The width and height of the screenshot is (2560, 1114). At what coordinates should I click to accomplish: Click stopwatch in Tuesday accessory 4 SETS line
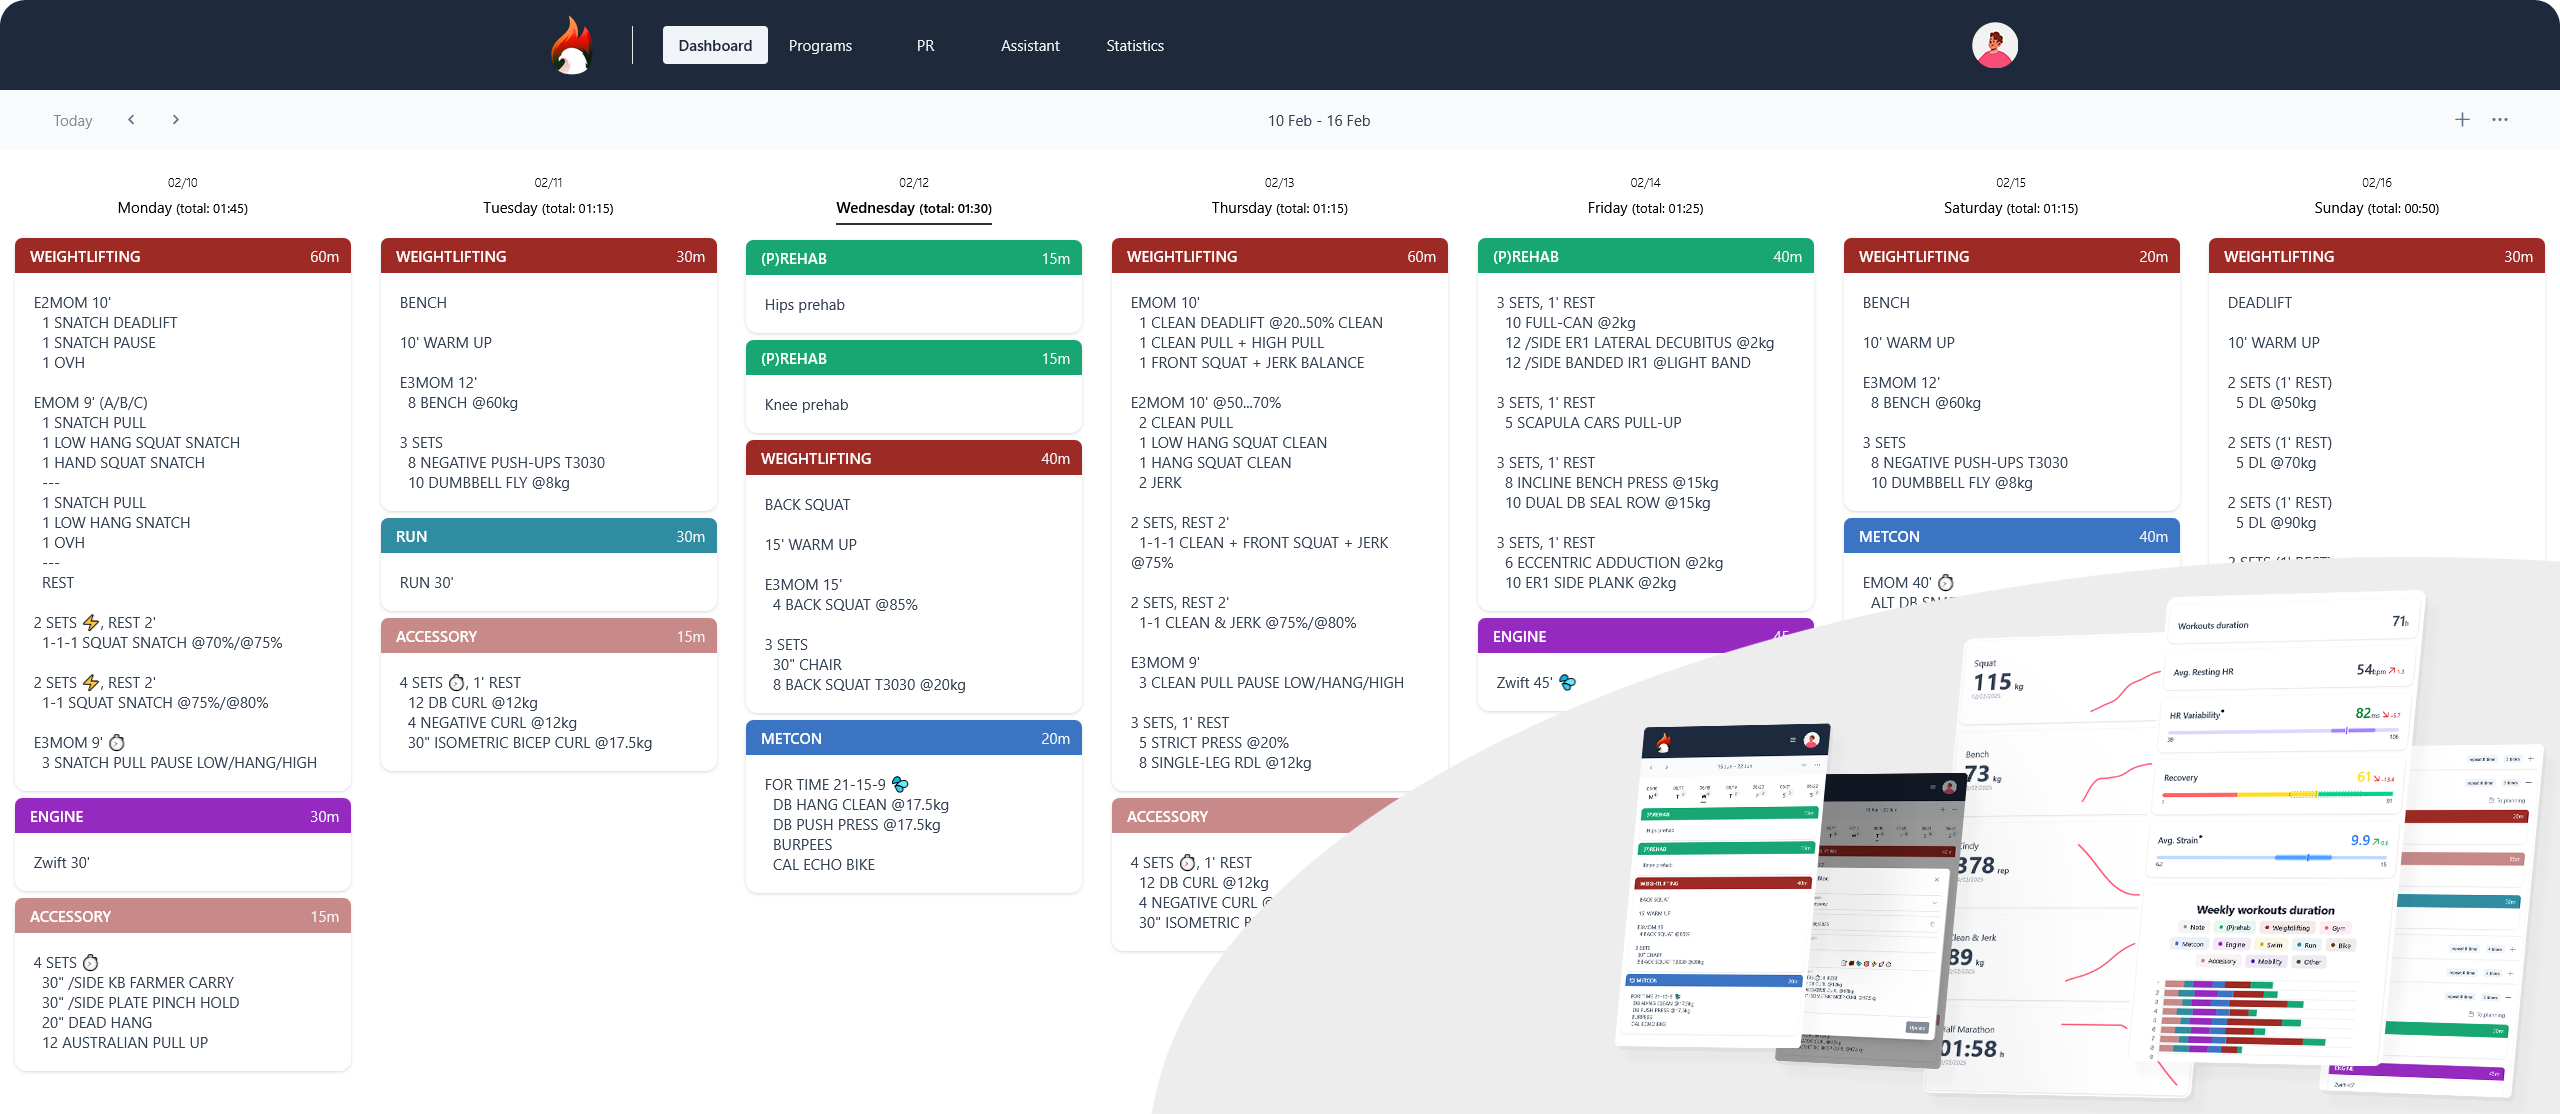(457, 683)
